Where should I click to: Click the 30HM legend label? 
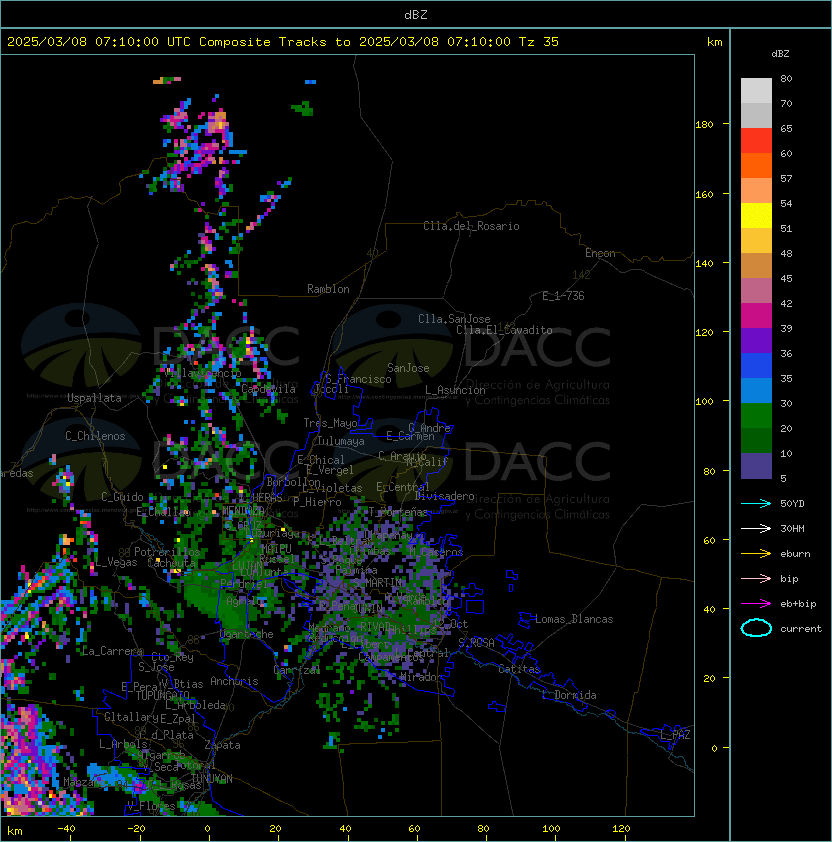[792, 528]
